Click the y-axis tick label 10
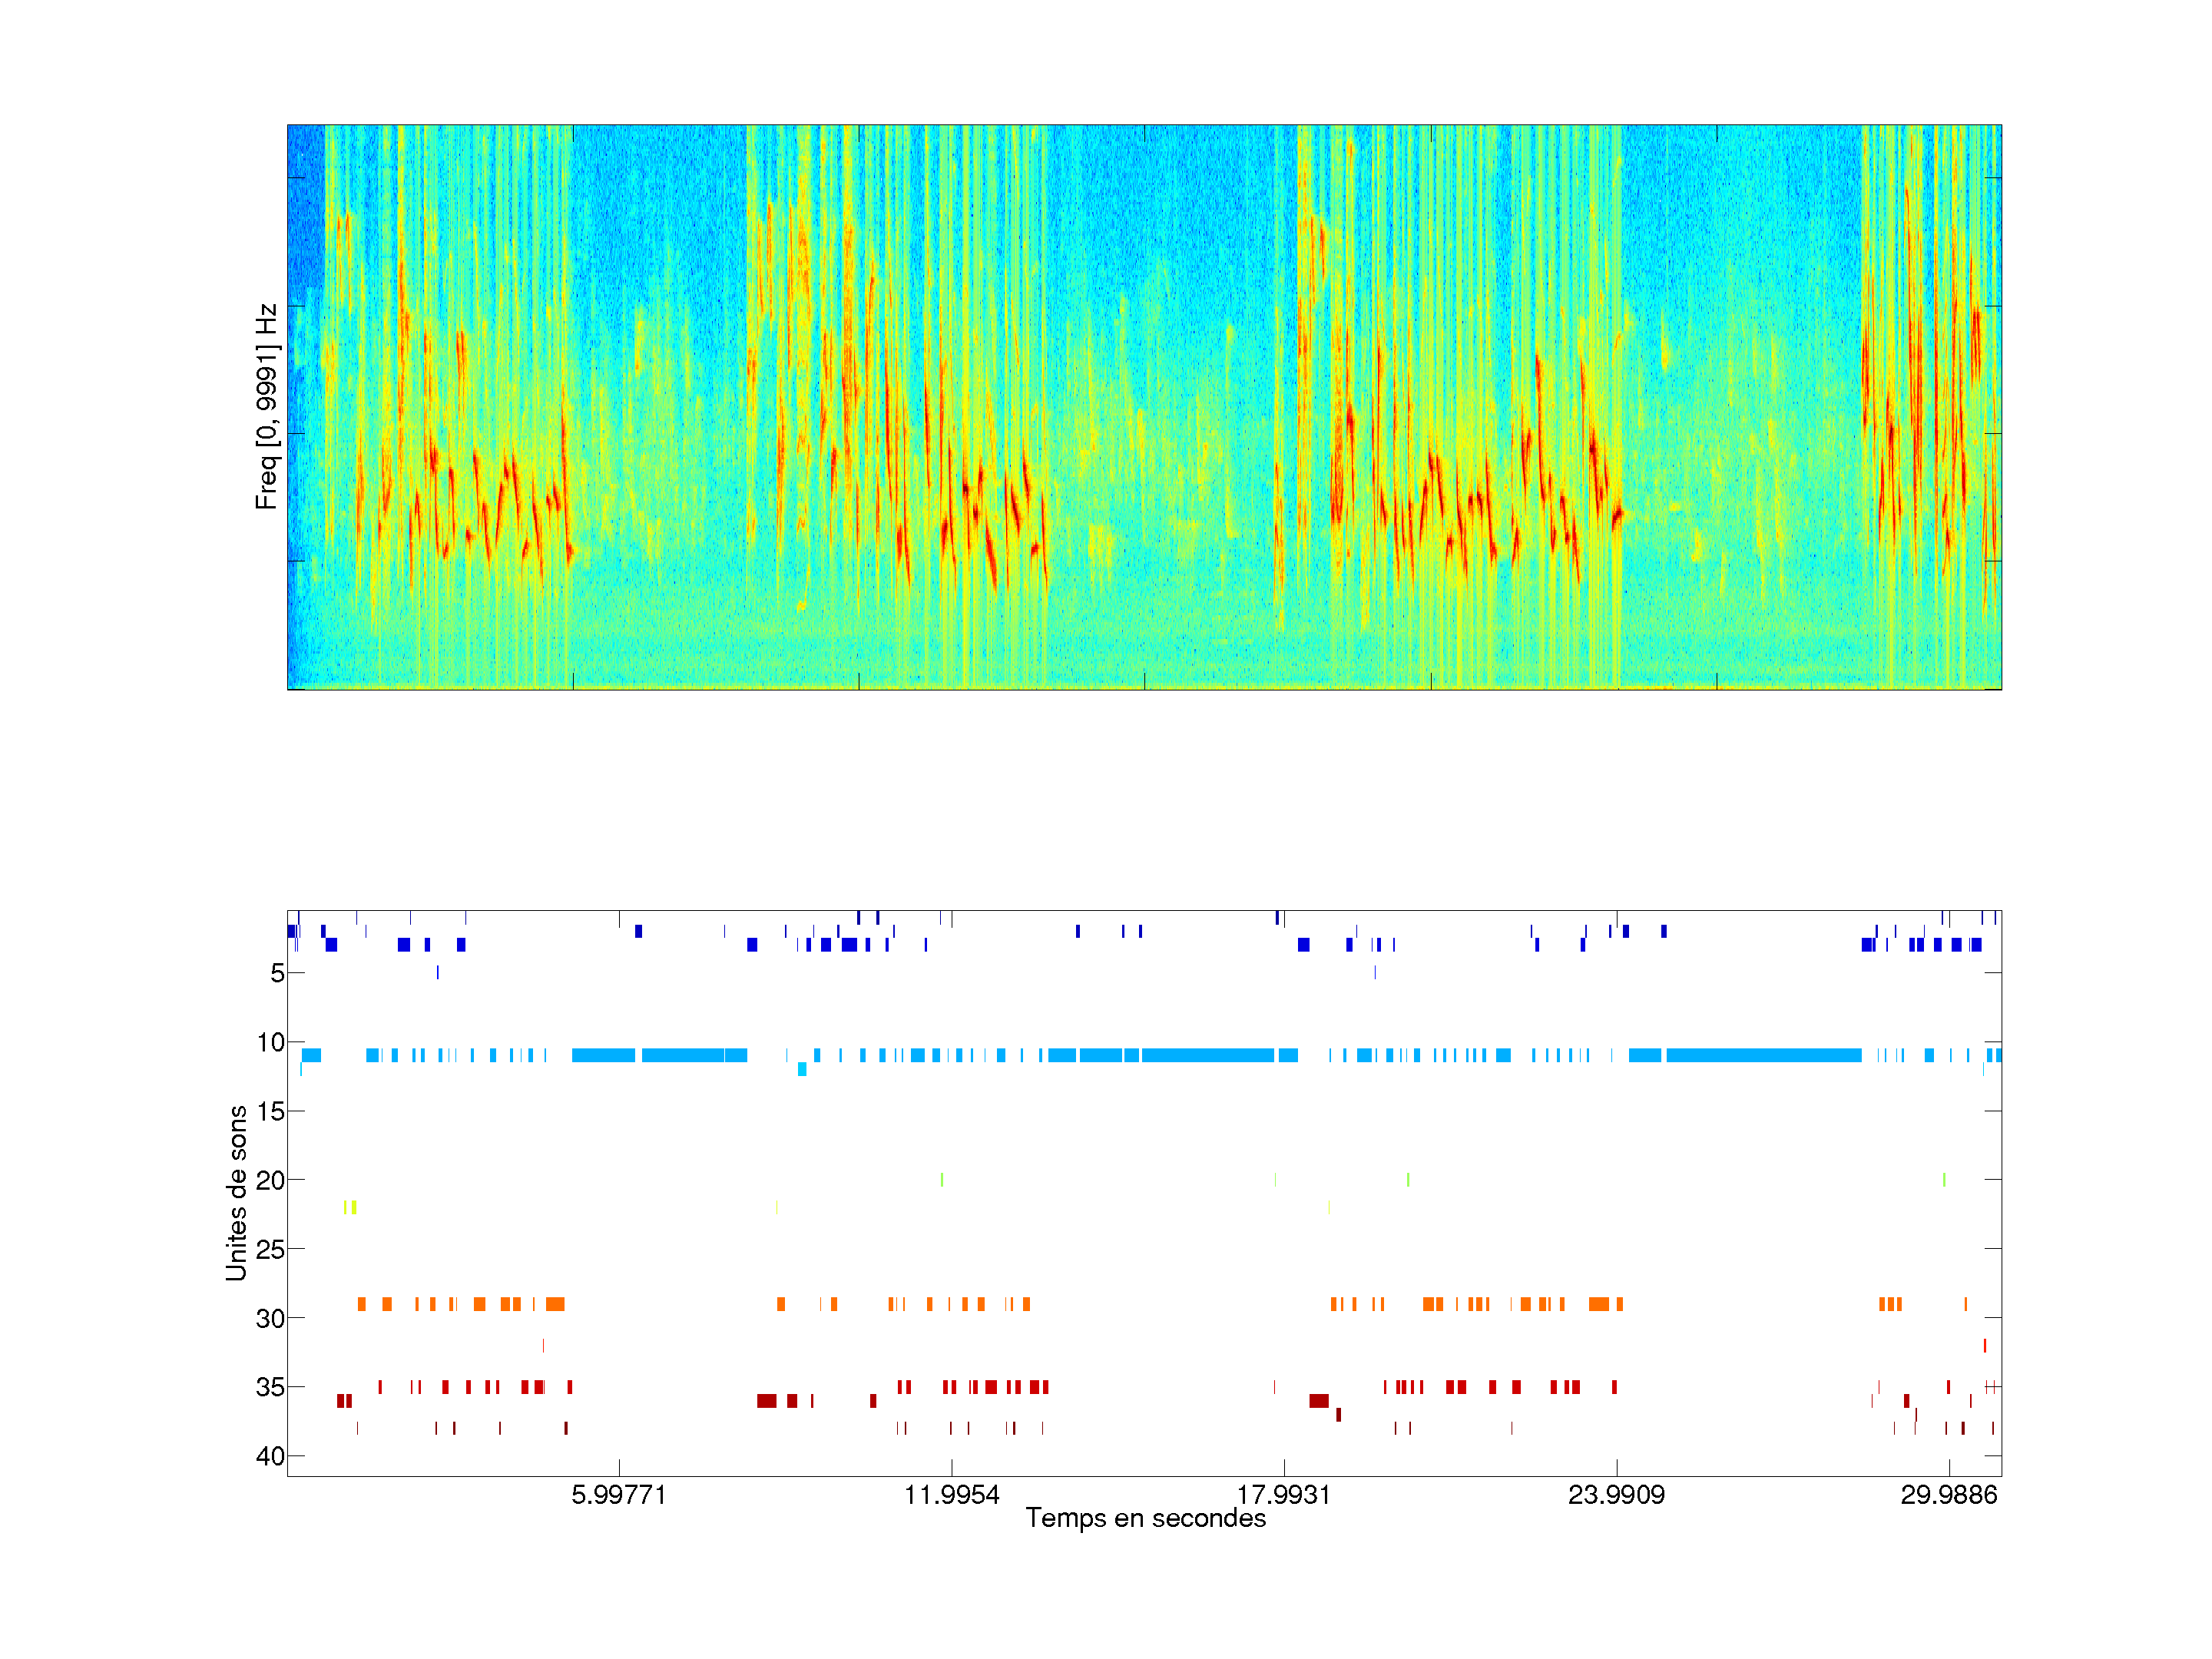The width and height of the screenshot is (2212, 1659). pos(271,1043)
